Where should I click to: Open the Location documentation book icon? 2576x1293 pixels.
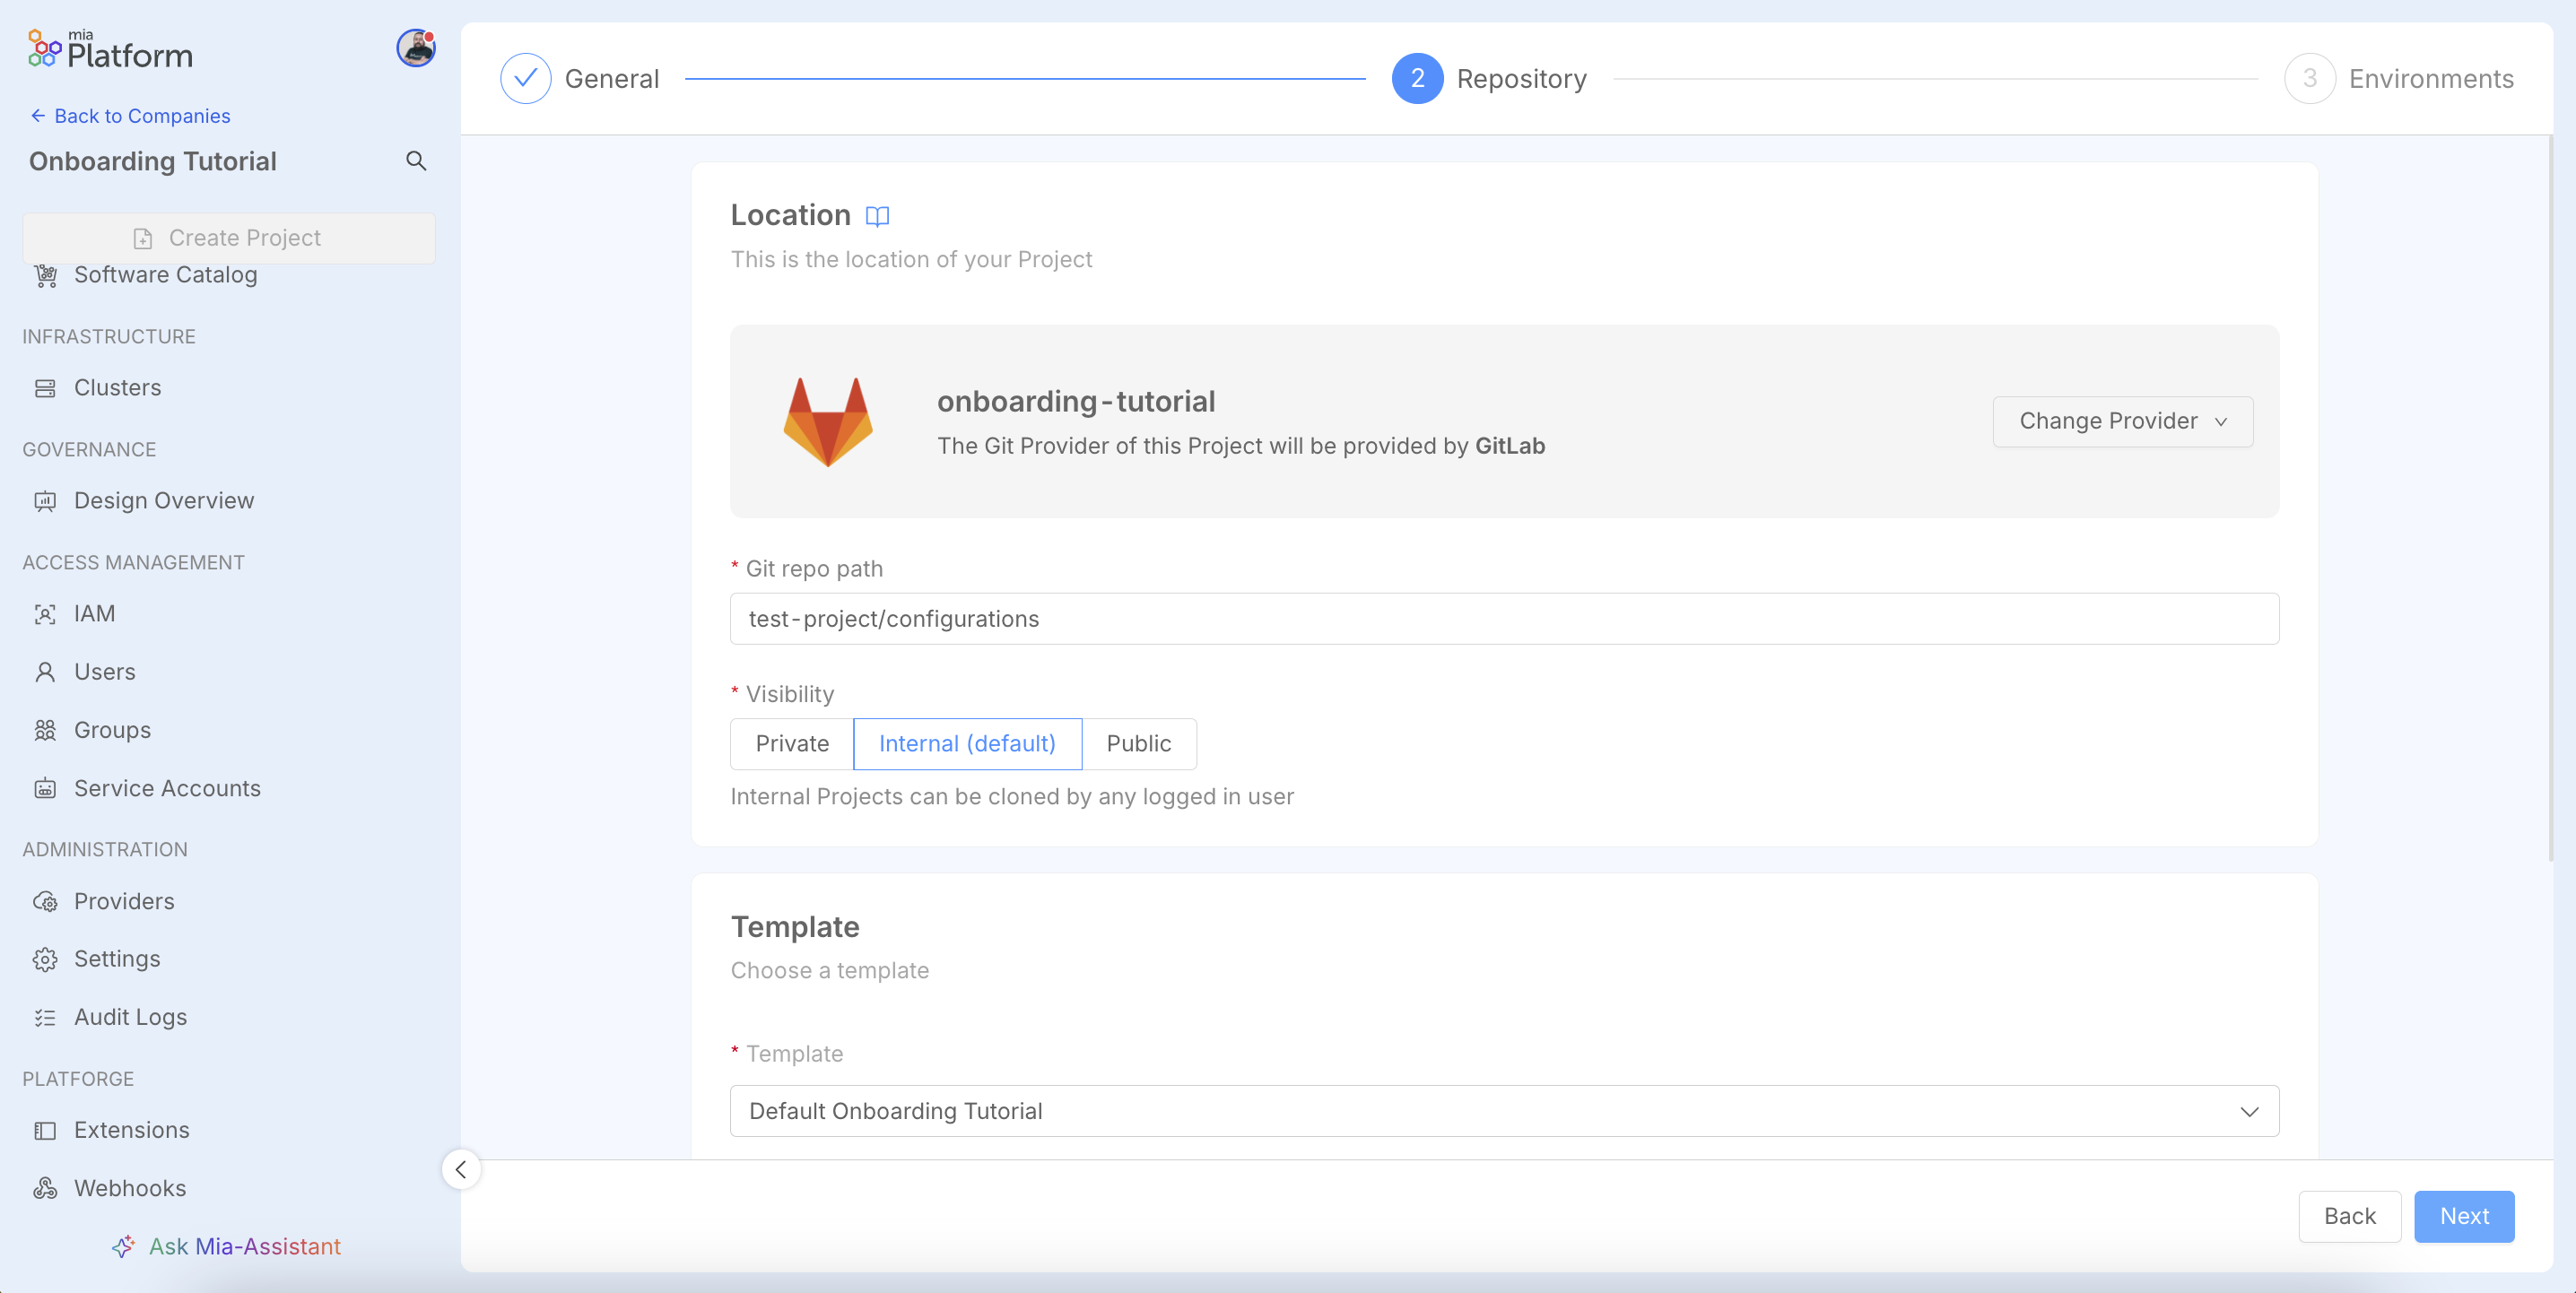coord(877,216)
